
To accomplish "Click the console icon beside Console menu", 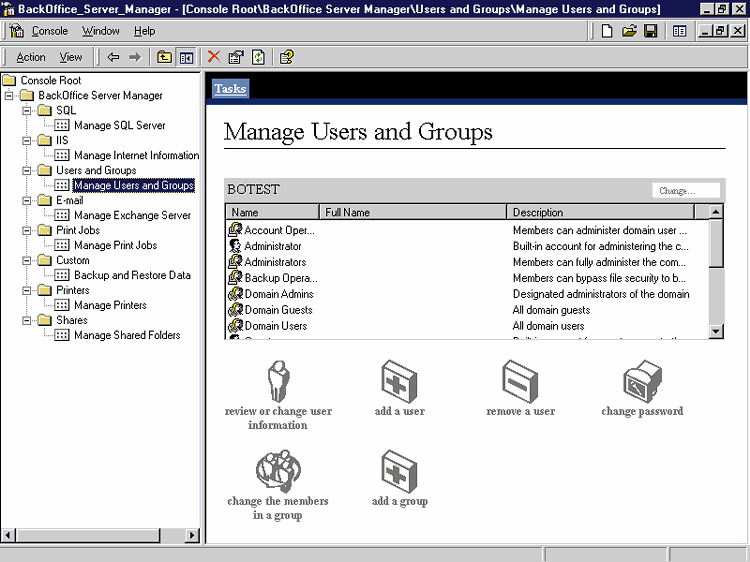I will pos(16,31).
